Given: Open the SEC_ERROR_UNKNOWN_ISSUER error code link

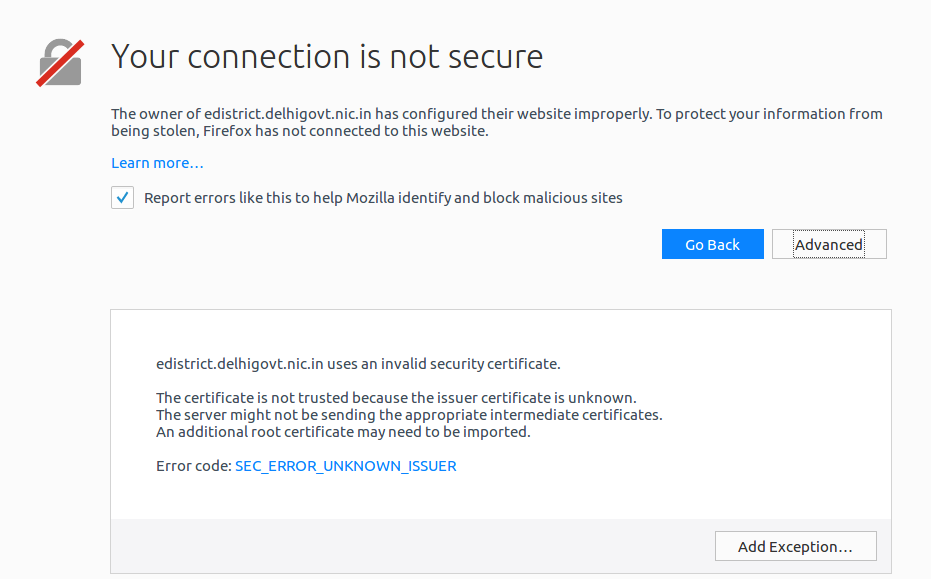Looking at the screenshot, I should (346, 466).
